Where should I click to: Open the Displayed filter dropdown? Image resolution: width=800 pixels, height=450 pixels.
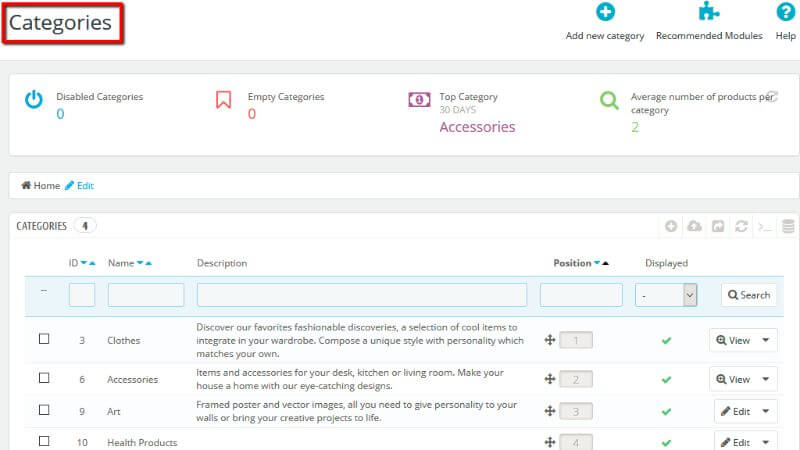[666, 295]
